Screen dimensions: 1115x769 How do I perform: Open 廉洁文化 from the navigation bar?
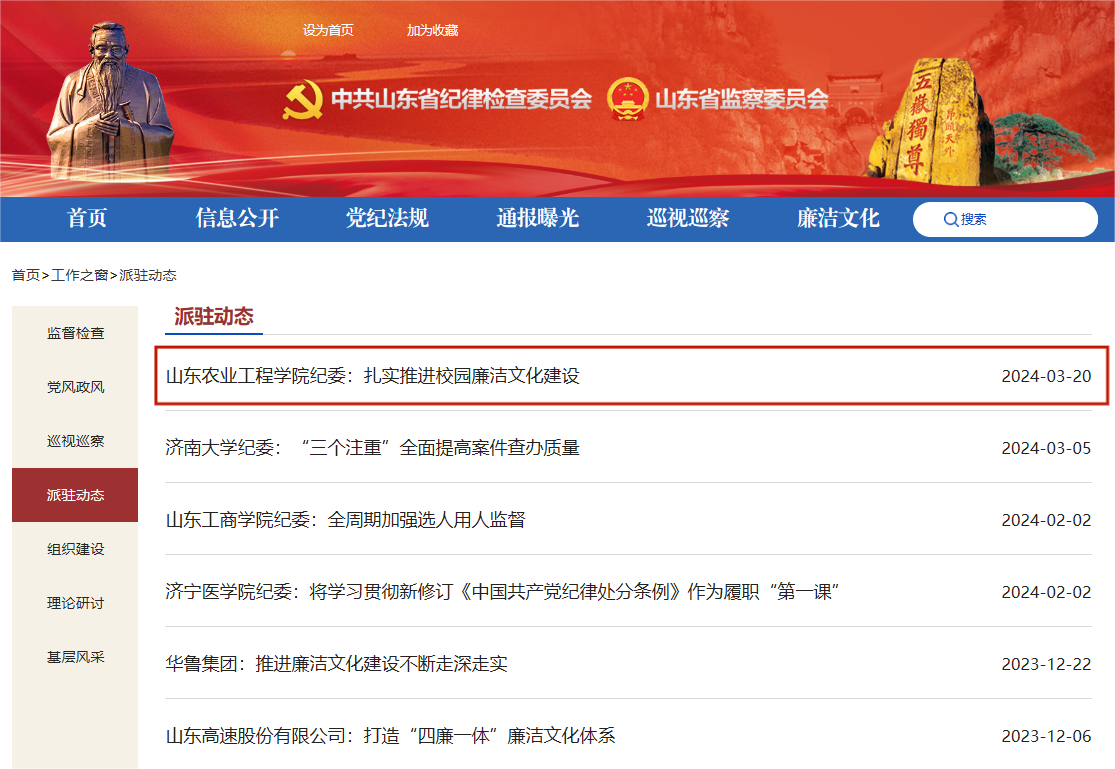[x=838, y=219]
